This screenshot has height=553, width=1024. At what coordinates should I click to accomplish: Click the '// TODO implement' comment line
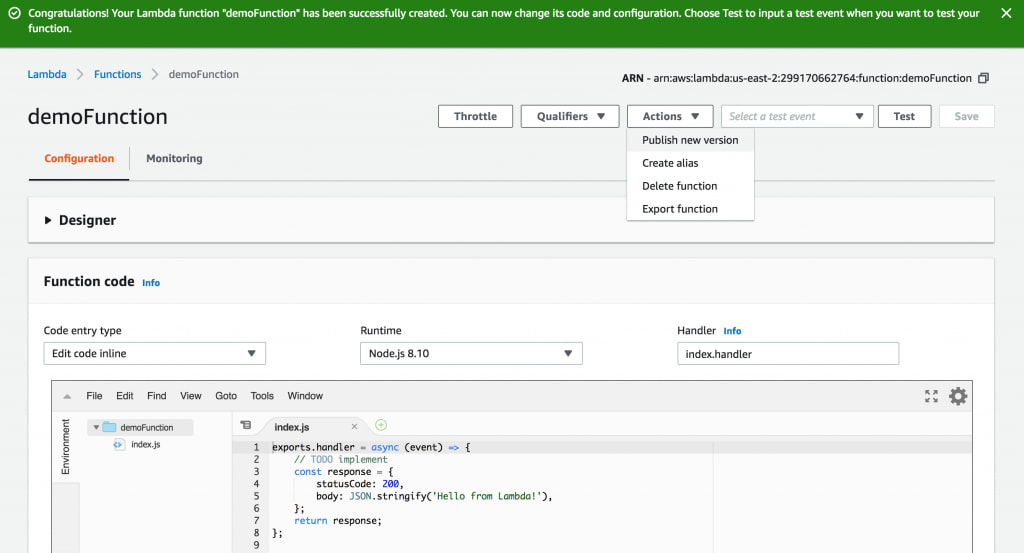point(340,459)
